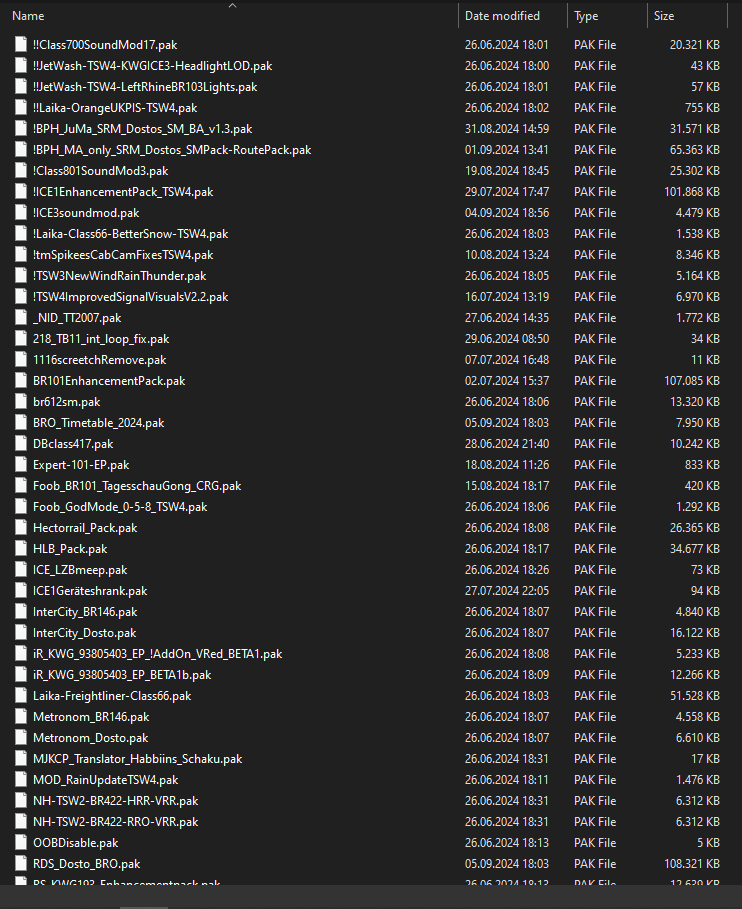Sort files by Date modified column header
The width and height of the screenshot is (742, 909).
[x=502, y=16]
